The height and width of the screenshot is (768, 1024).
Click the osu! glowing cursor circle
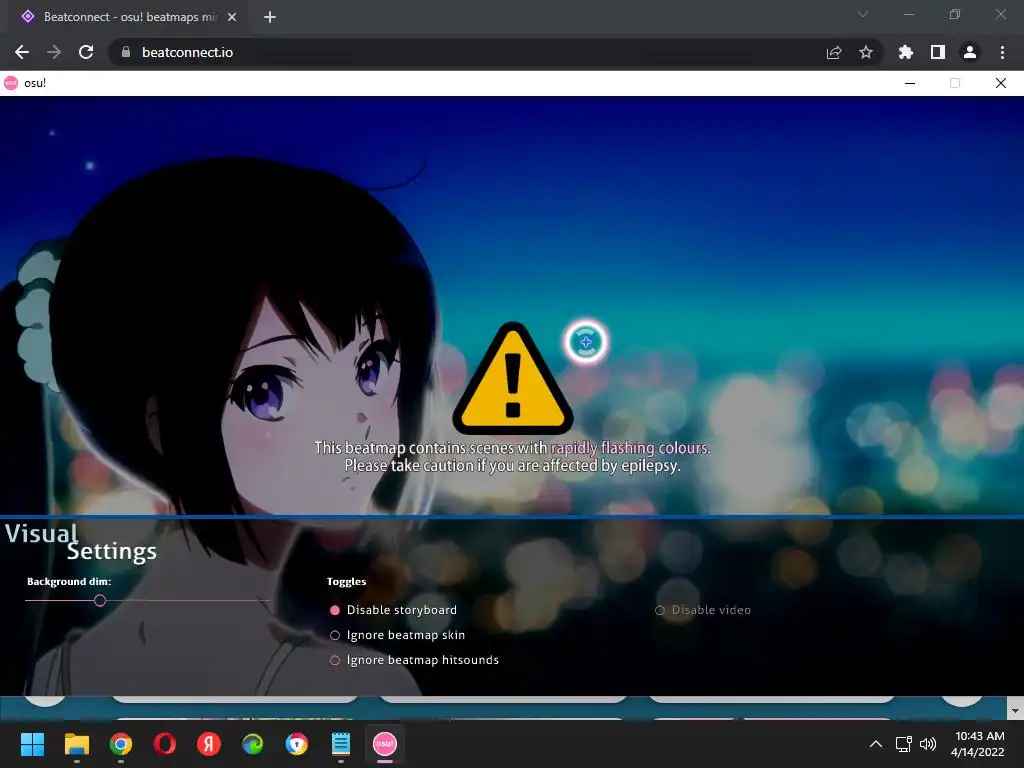[586, 342]
